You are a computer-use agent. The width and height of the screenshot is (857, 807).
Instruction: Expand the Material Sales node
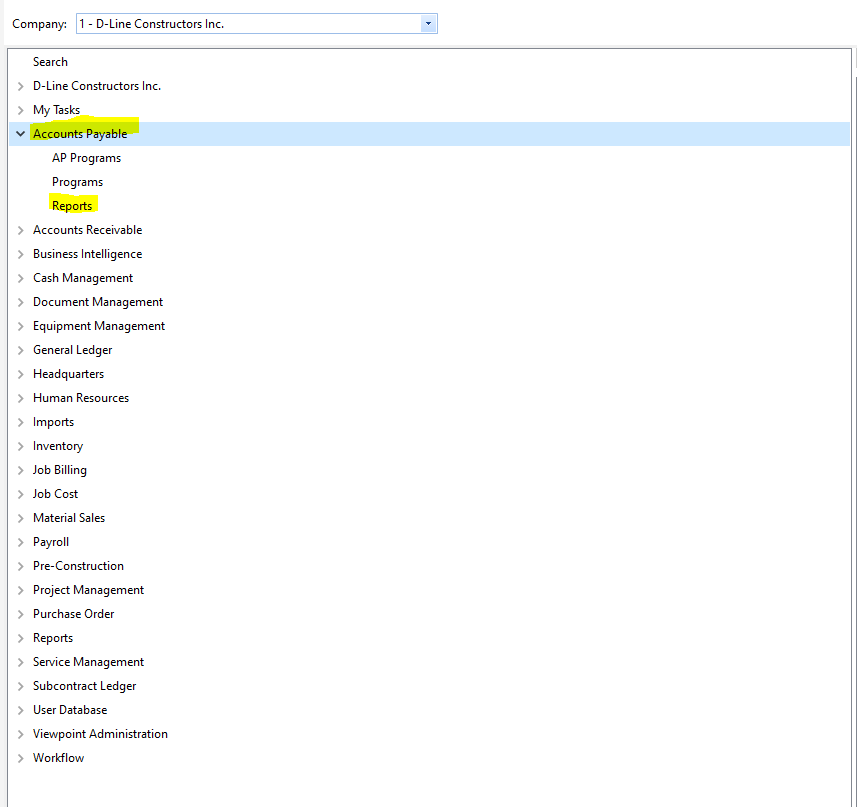click(x=21, y=519)
